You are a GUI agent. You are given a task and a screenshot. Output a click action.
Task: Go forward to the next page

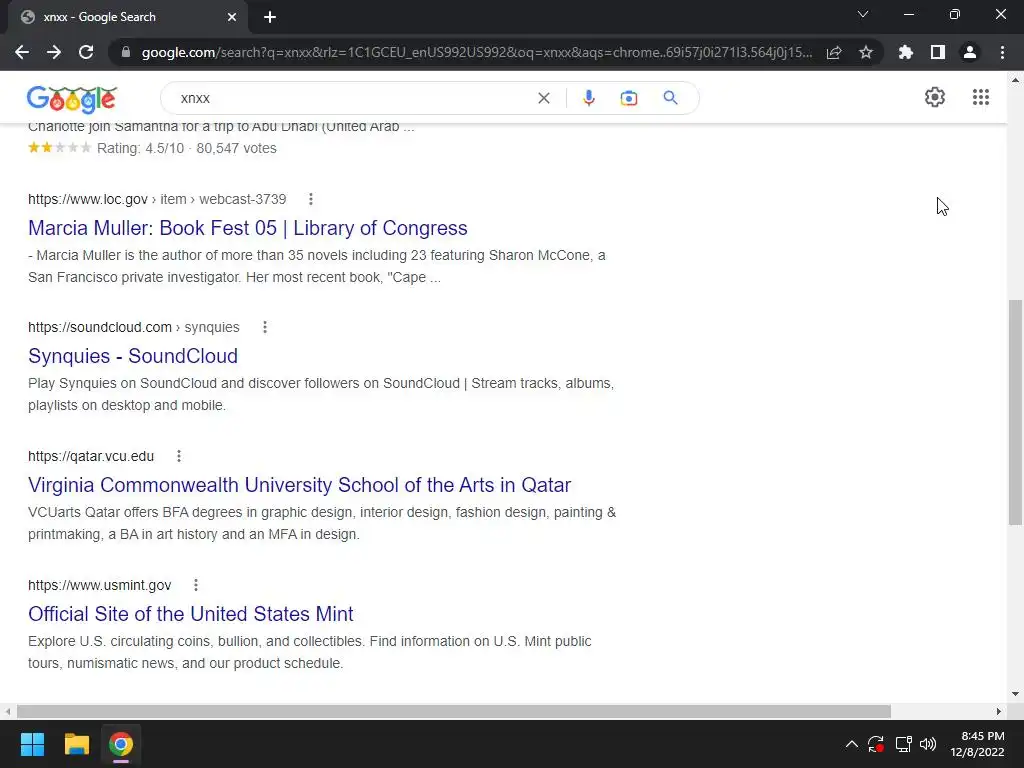[x=54, y=52]
